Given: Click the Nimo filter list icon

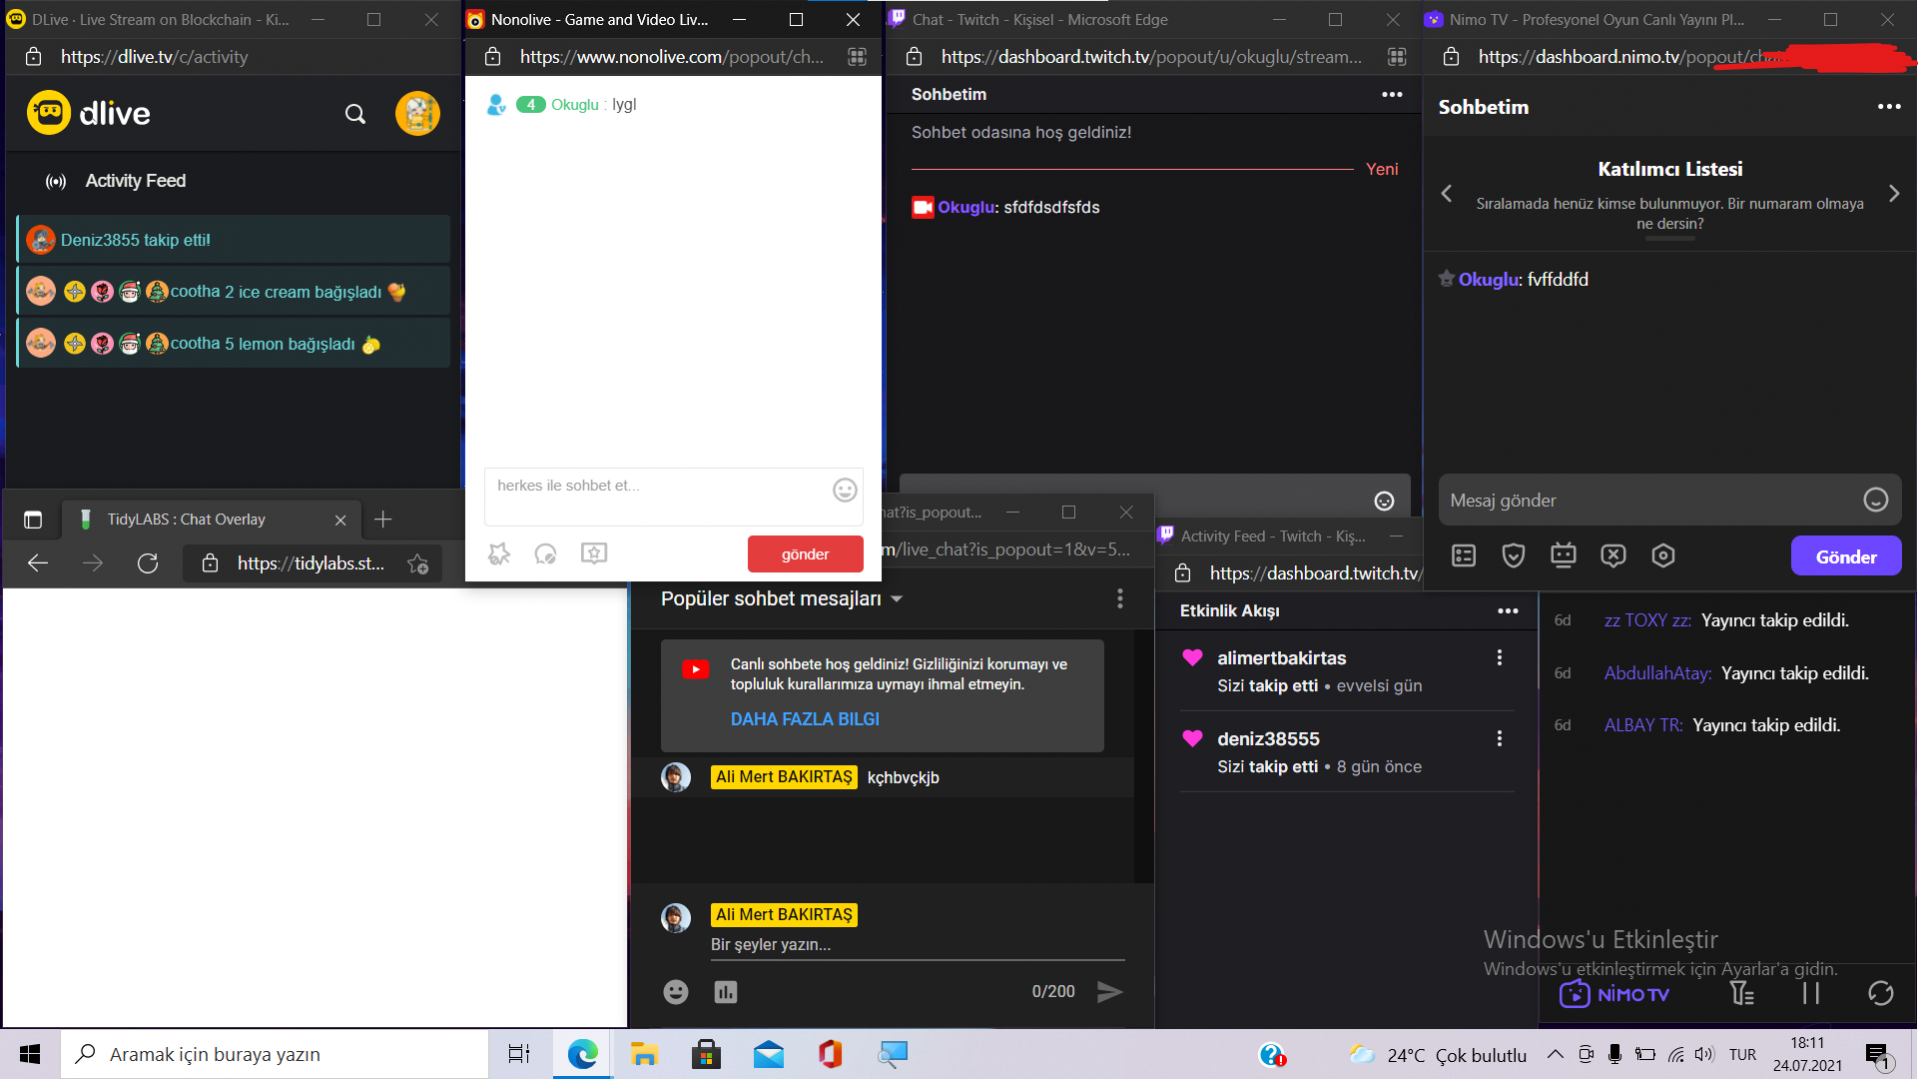Looking at the screenshot, I should pyautogui.click(x=1741, y=993).
